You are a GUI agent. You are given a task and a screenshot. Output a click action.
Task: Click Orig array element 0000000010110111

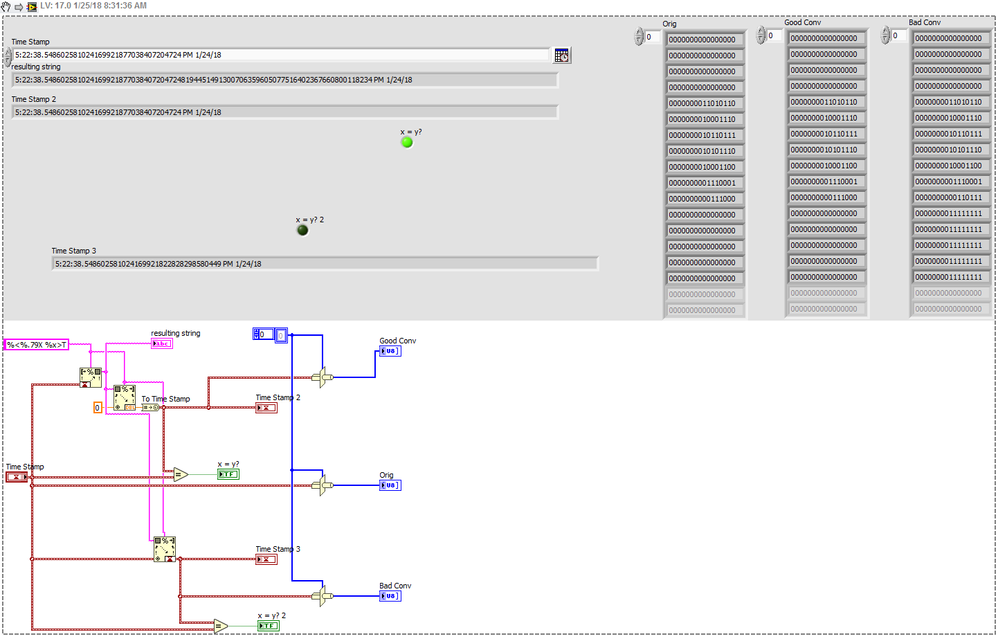704,135
